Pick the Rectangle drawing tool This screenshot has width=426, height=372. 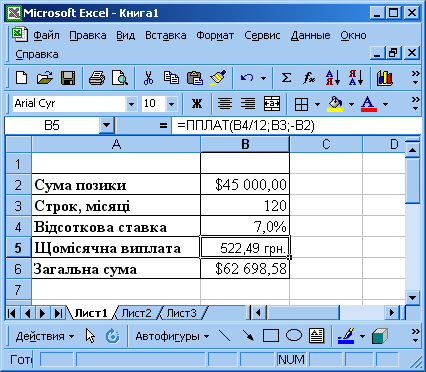tap(271, 336)
